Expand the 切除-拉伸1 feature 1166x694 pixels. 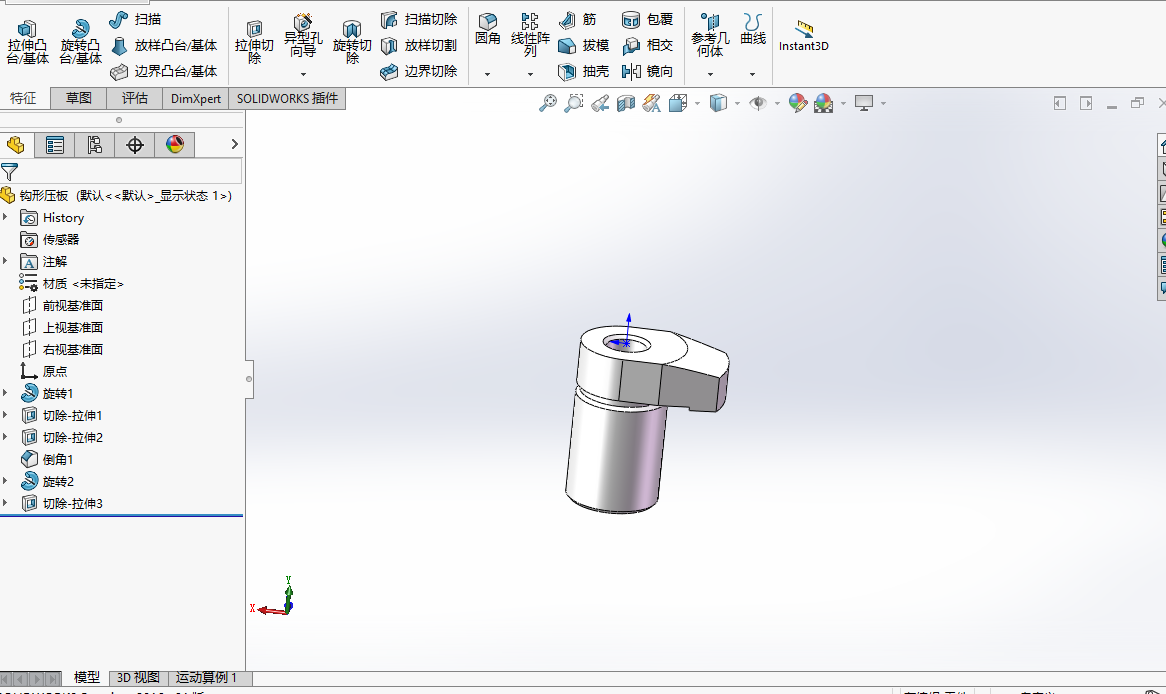[x=5, y=415]
